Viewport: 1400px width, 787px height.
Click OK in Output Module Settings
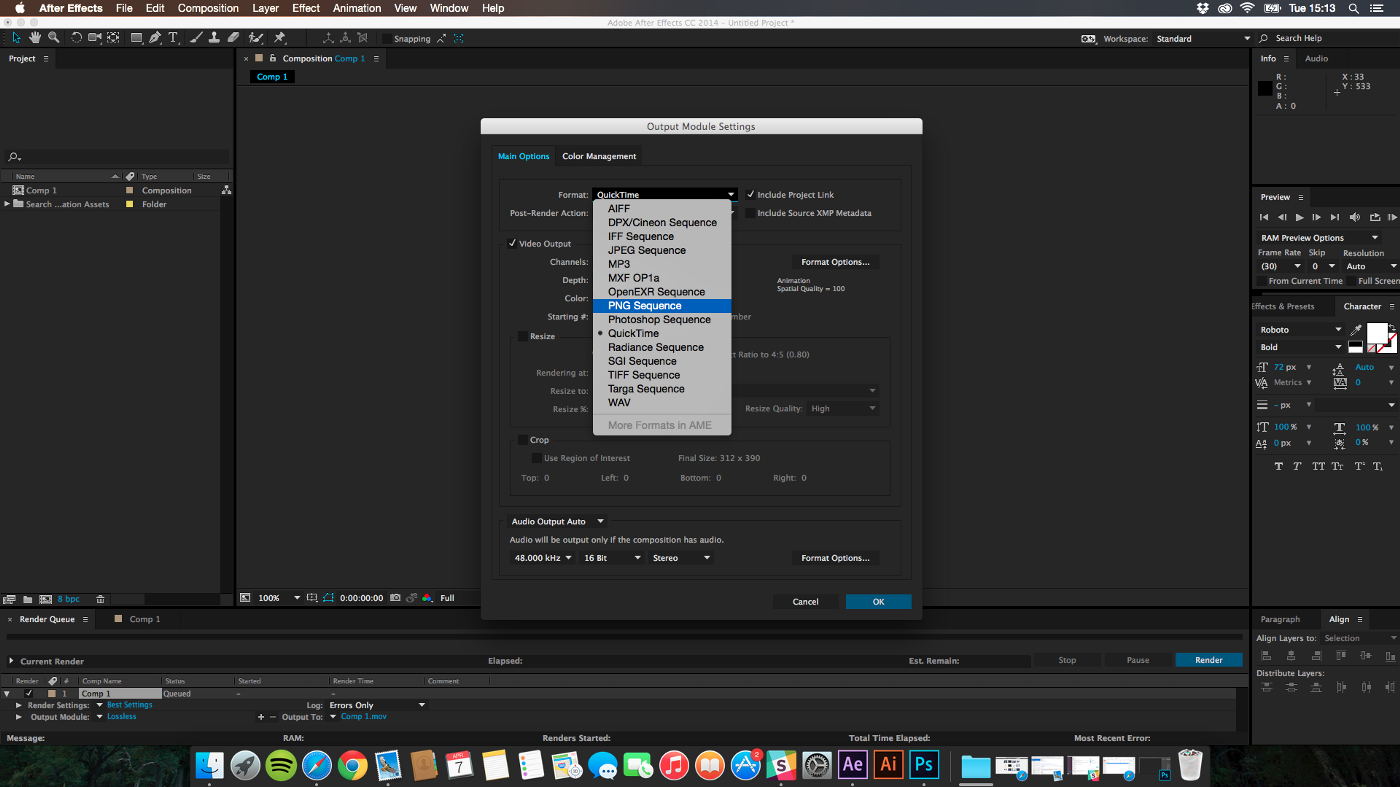point(878,602)
